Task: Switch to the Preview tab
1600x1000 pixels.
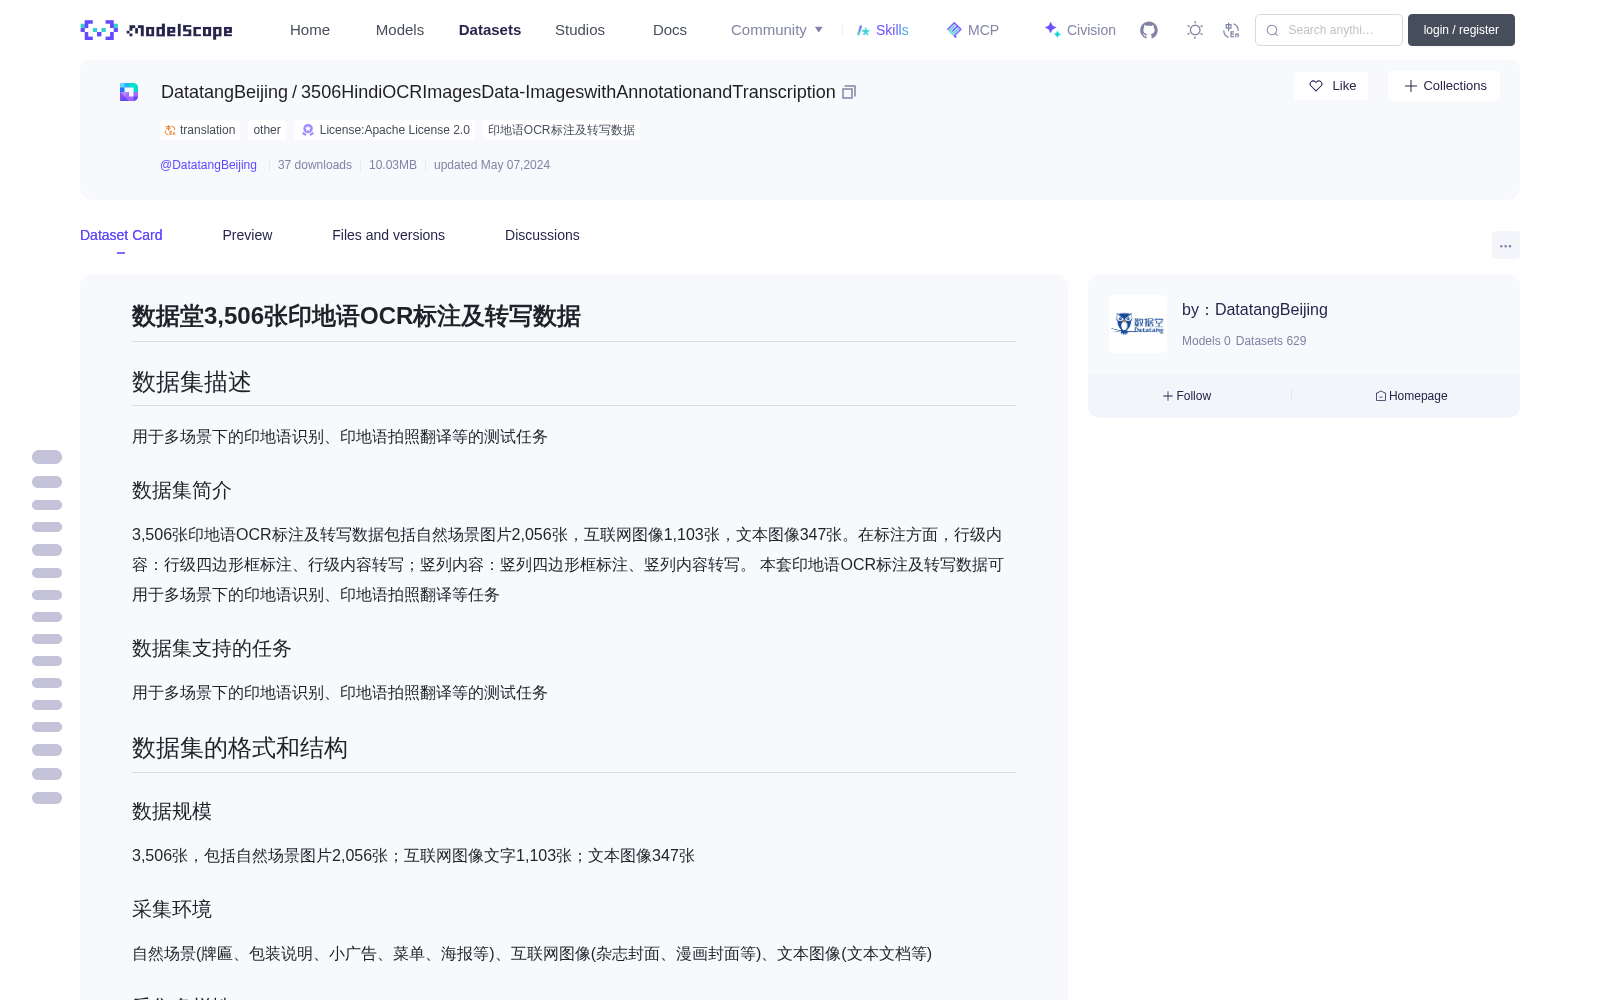Action: [247, 235]
